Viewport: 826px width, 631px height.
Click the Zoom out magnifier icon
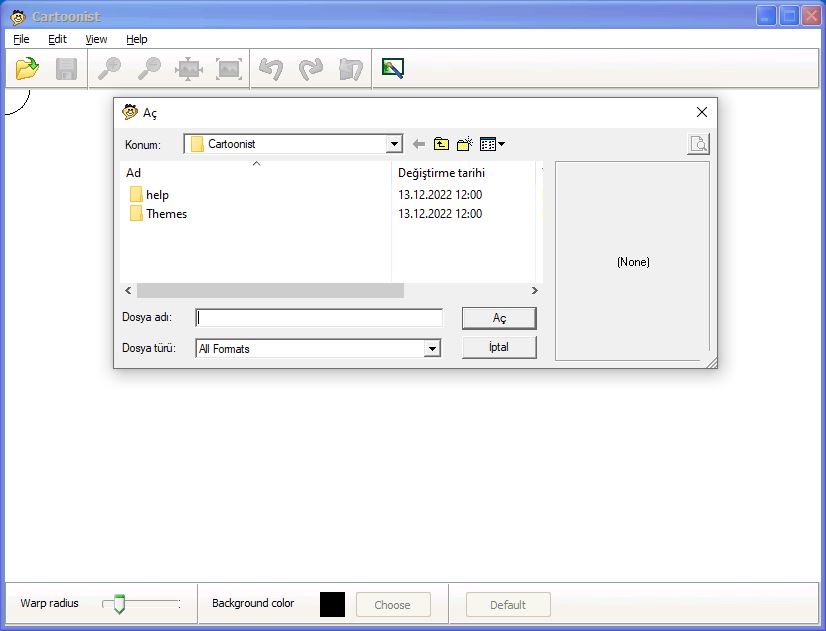[x=149, y=68]
